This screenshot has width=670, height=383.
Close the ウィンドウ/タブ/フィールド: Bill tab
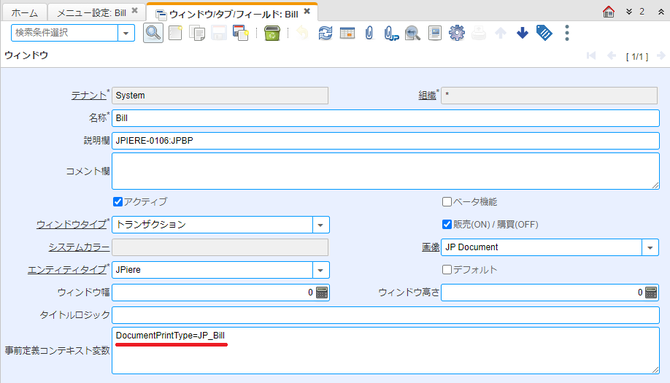click(307, 12)
